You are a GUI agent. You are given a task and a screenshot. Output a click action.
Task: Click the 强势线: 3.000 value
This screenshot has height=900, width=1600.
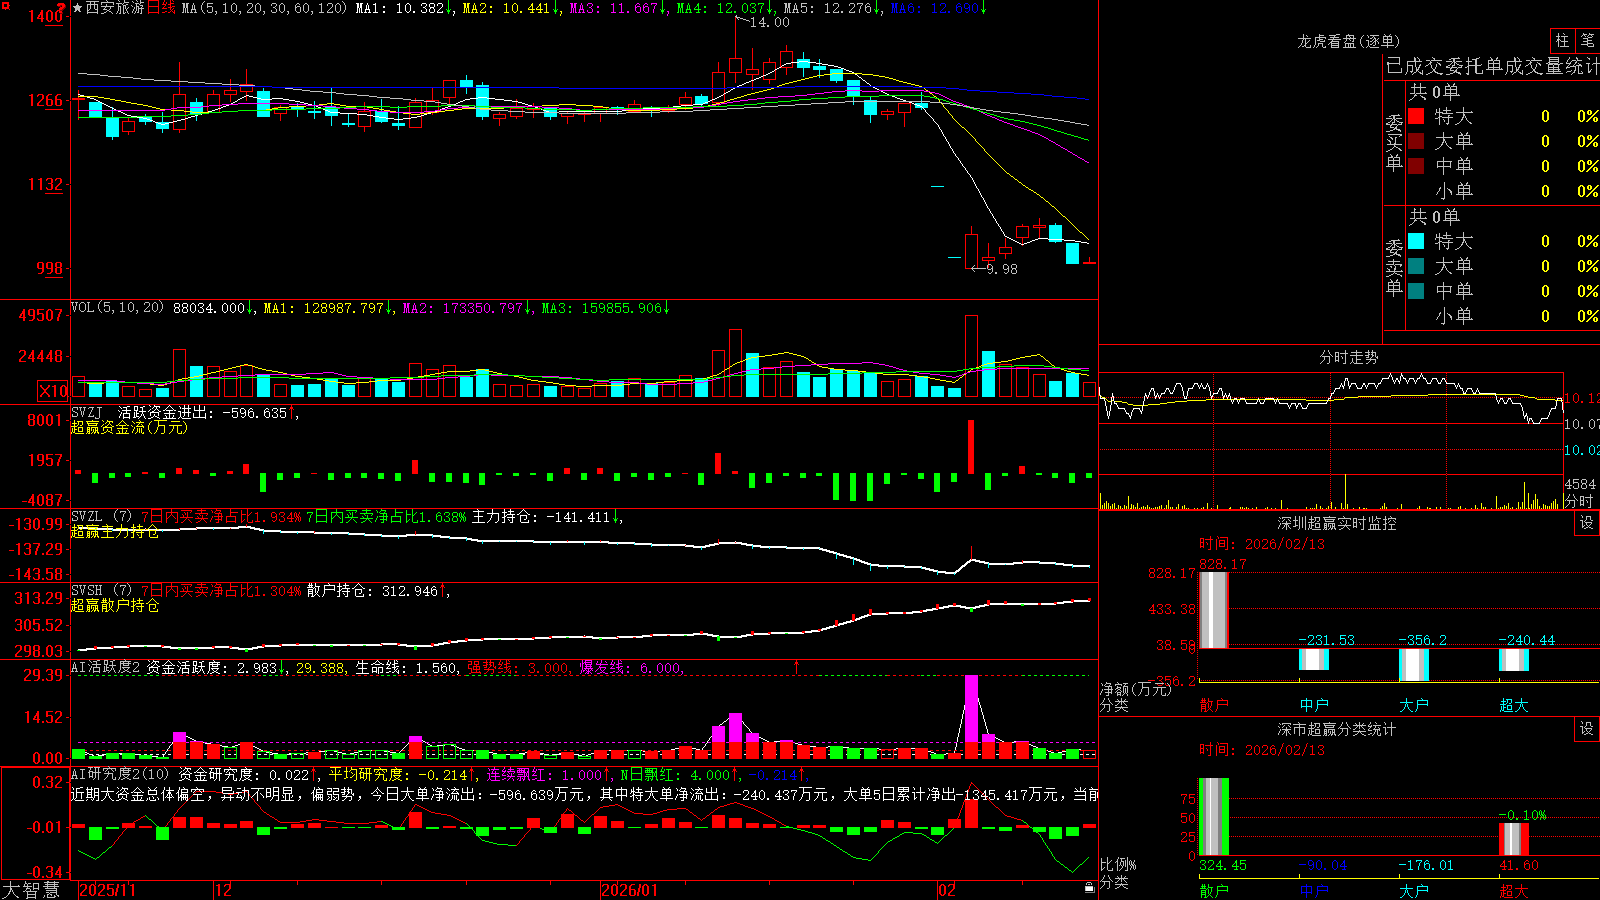click(x=518, y=668)
